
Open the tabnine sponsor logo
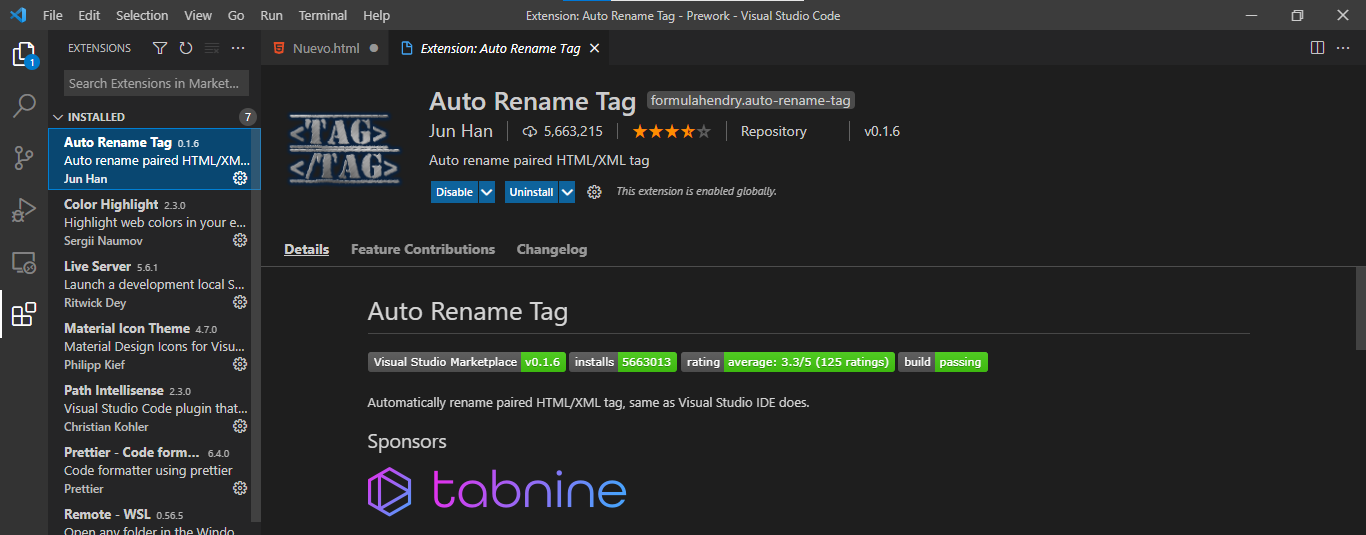[497, 491]
